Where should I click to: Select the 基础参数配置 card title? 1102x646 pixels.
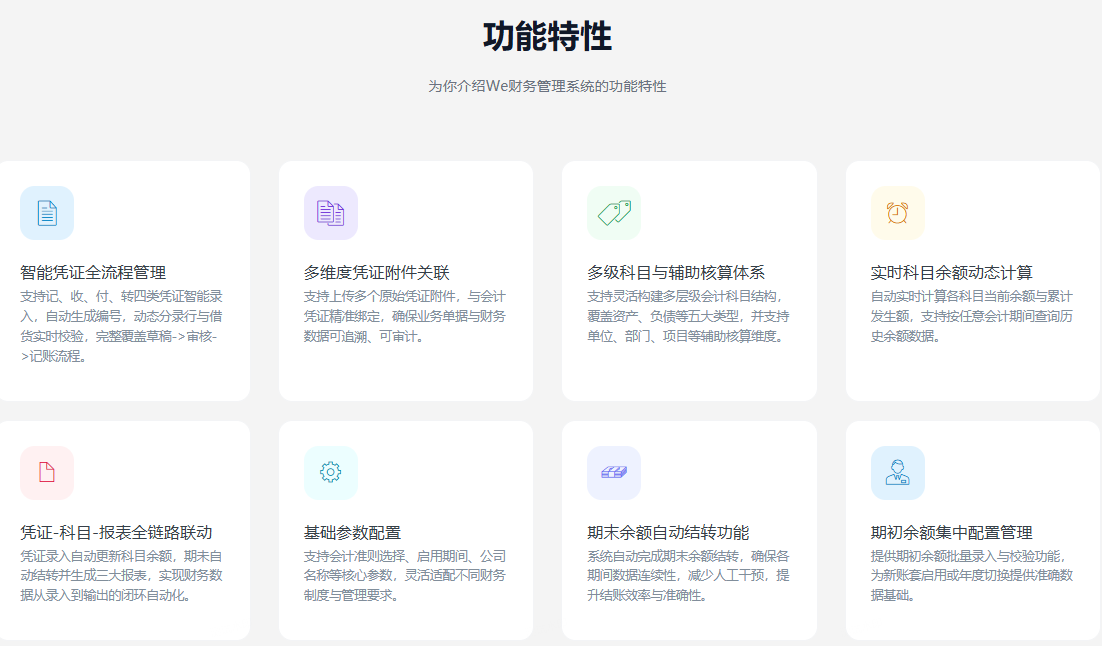click(x=352, y=532)
